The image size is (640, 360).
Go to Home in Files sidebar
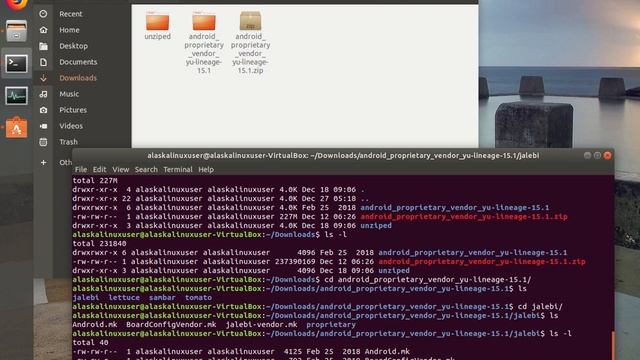[69, 30]
